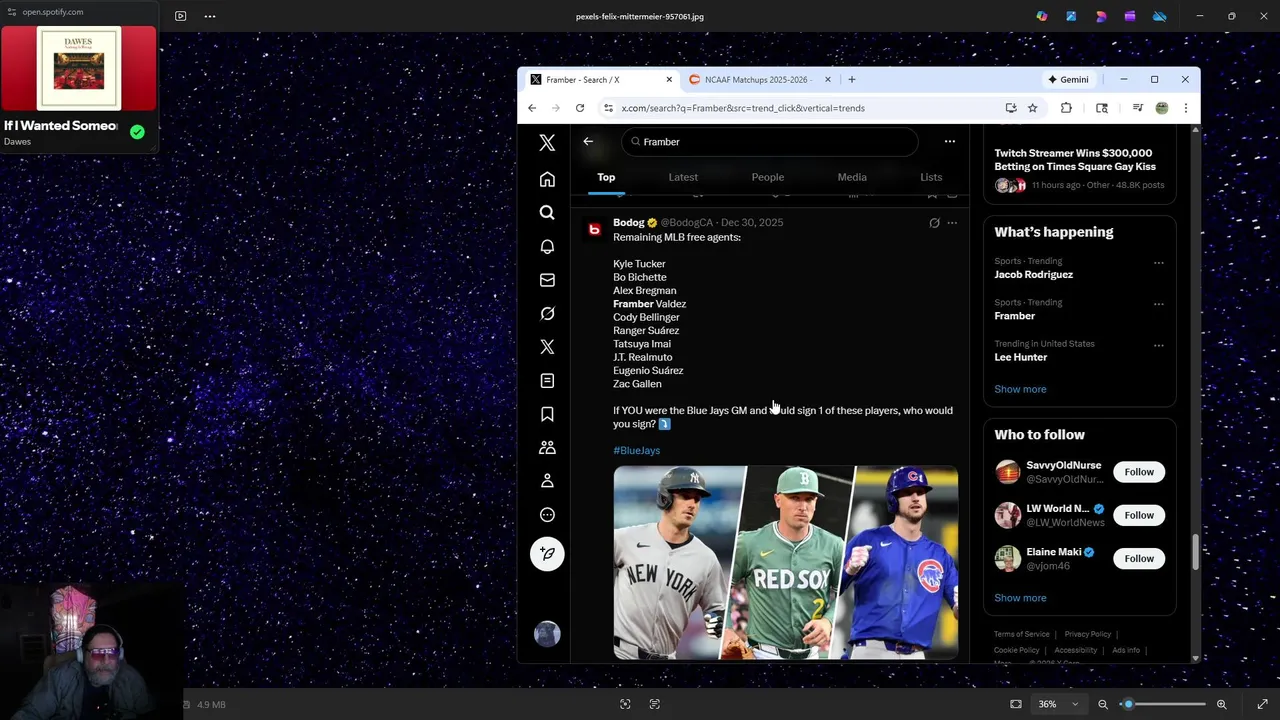Follow LW World News

coord(1139,515)
